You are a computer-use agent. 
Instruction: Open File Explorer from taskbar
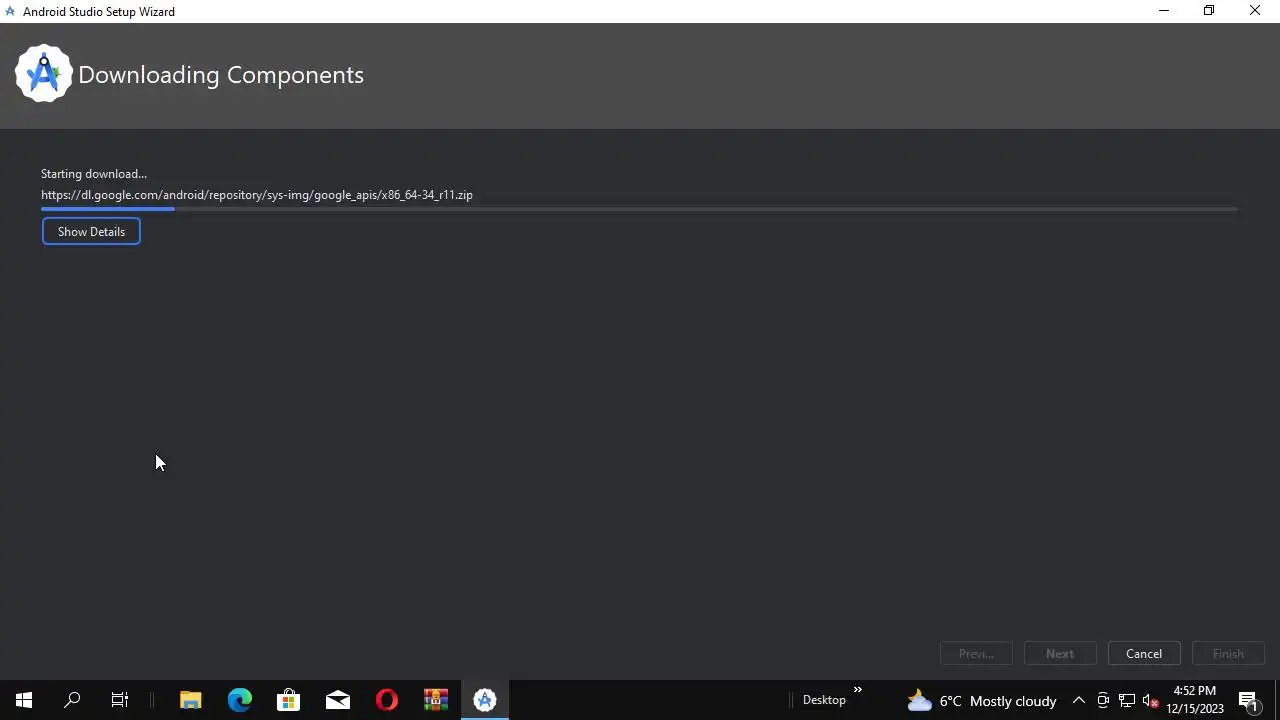pos(190,700)
